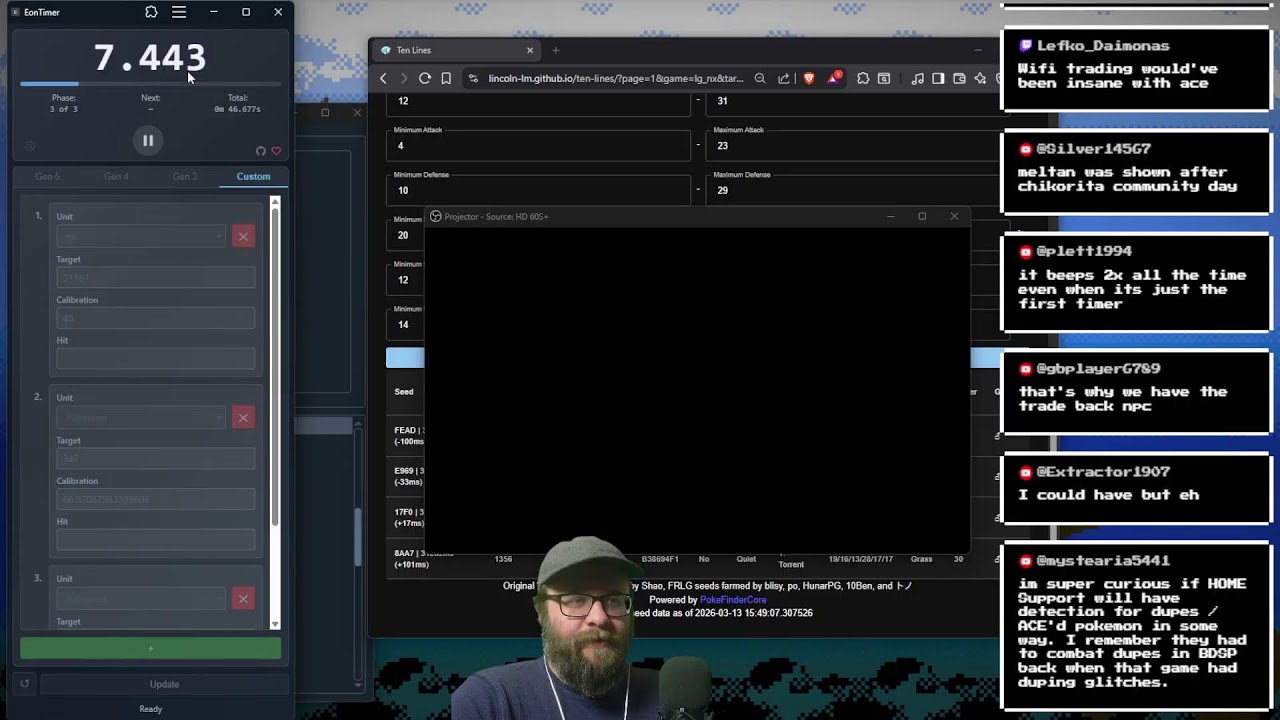The image size is (1280, 720).
Task: Open the browser music playlist icon
Action: click(918, 78)
